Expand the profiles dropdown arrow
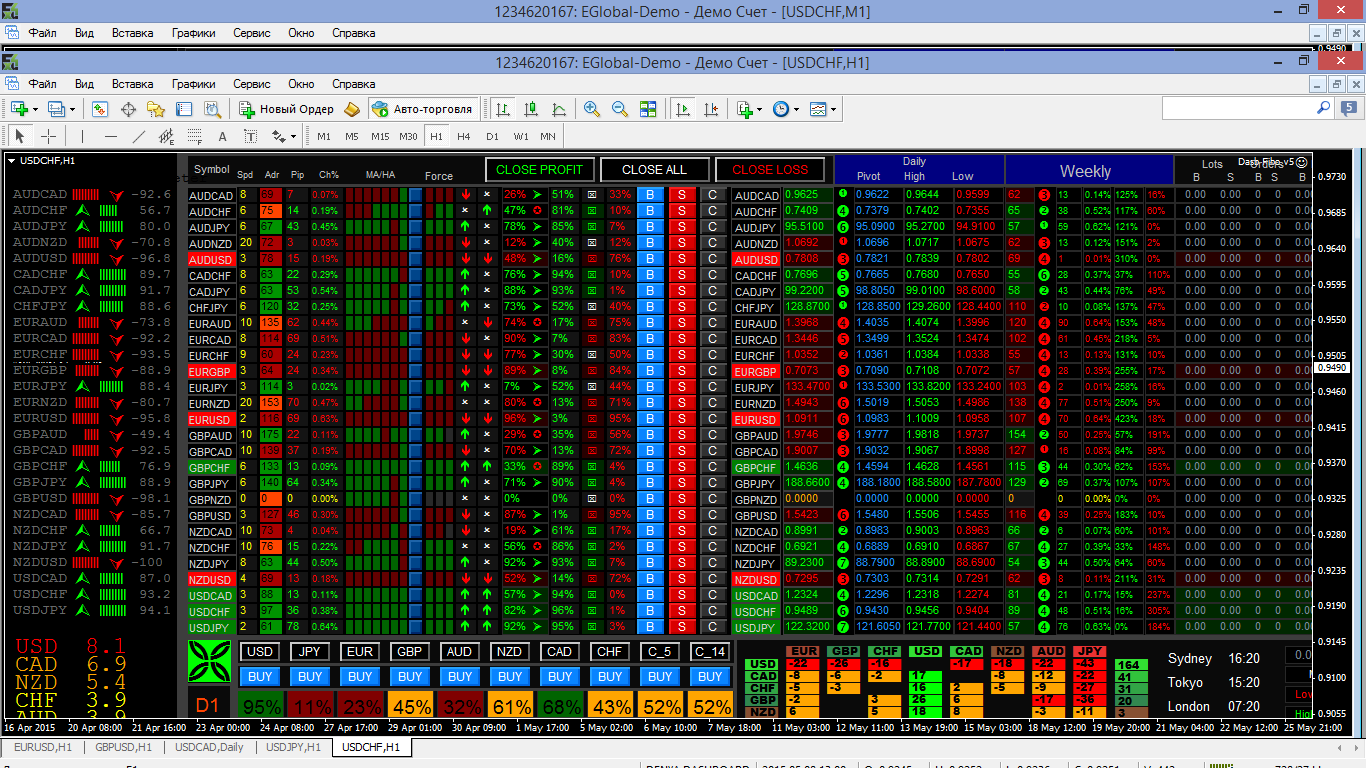Image resolution: width=1366 pixels, height=768 pixels. [x=72, y=109]
